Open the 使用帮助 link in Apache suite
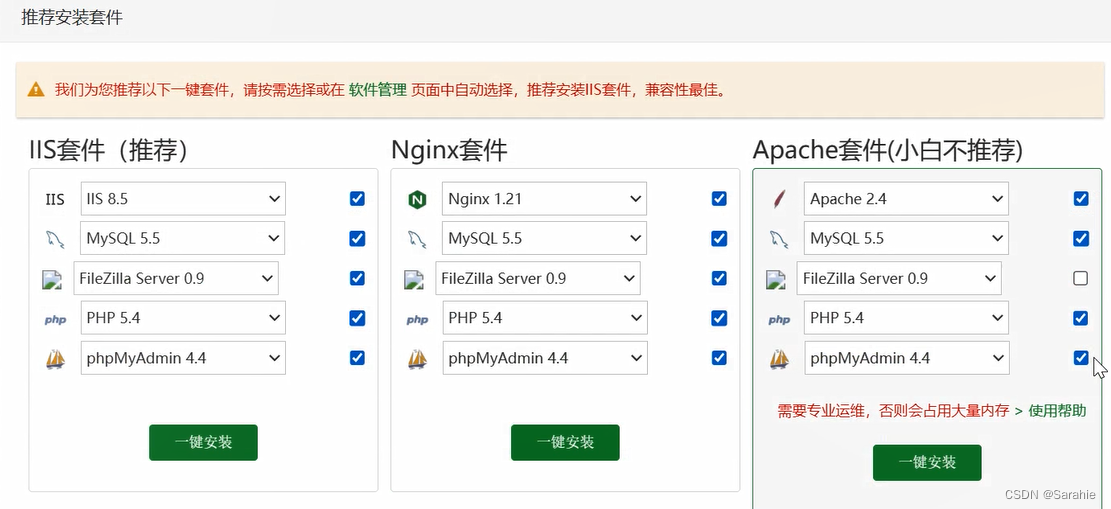The width and height of the screenshot is (1111, 509). (1056, 410)
